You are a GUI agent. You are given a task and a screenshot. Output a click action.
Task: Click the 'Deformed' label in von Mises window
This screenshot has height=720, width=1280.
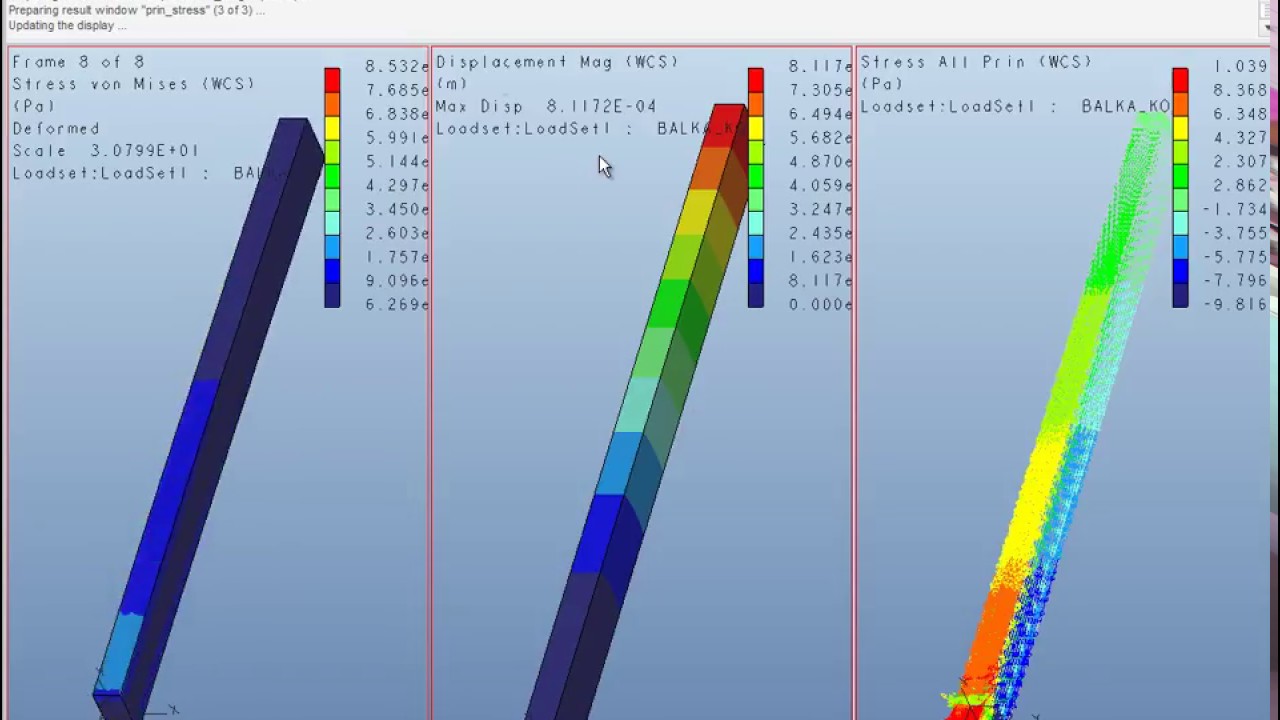tap(56, 129)
